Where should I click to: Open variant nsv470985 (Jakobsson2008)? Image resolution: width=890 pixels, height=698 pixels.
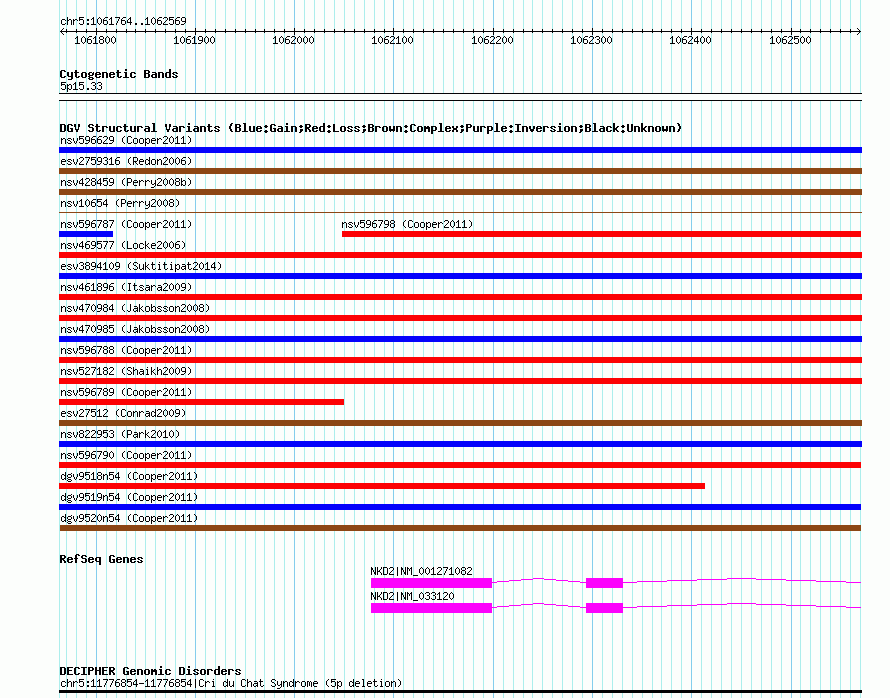[x=135, y=329]
